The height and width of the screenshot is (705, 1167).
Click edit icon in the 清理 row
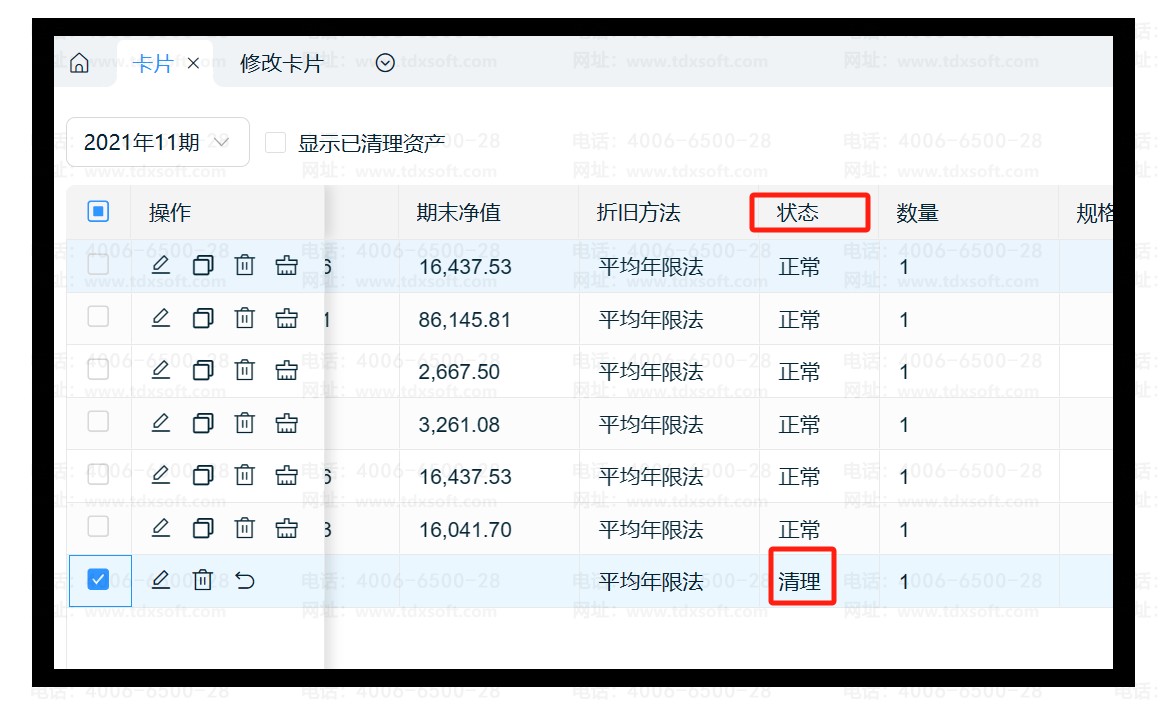[x=160, y=580]
